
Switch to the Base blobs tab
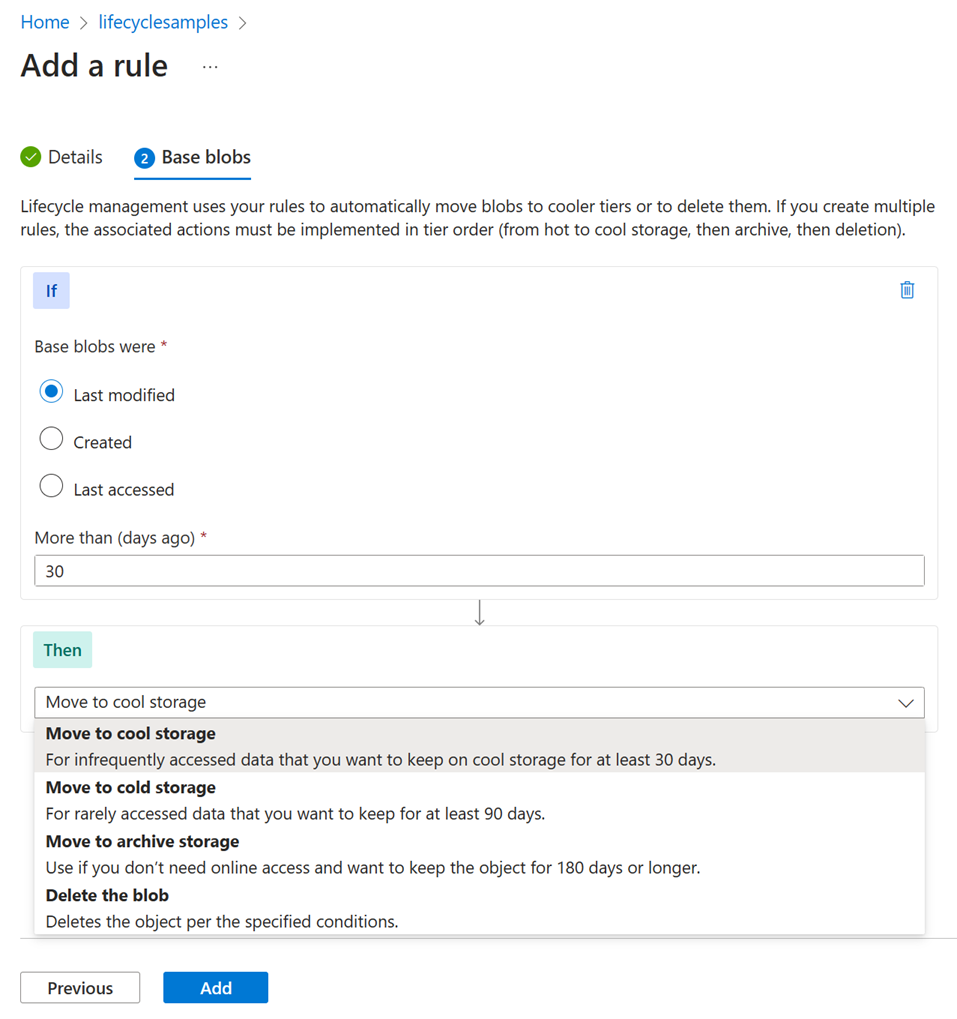(x=203, y=157)
